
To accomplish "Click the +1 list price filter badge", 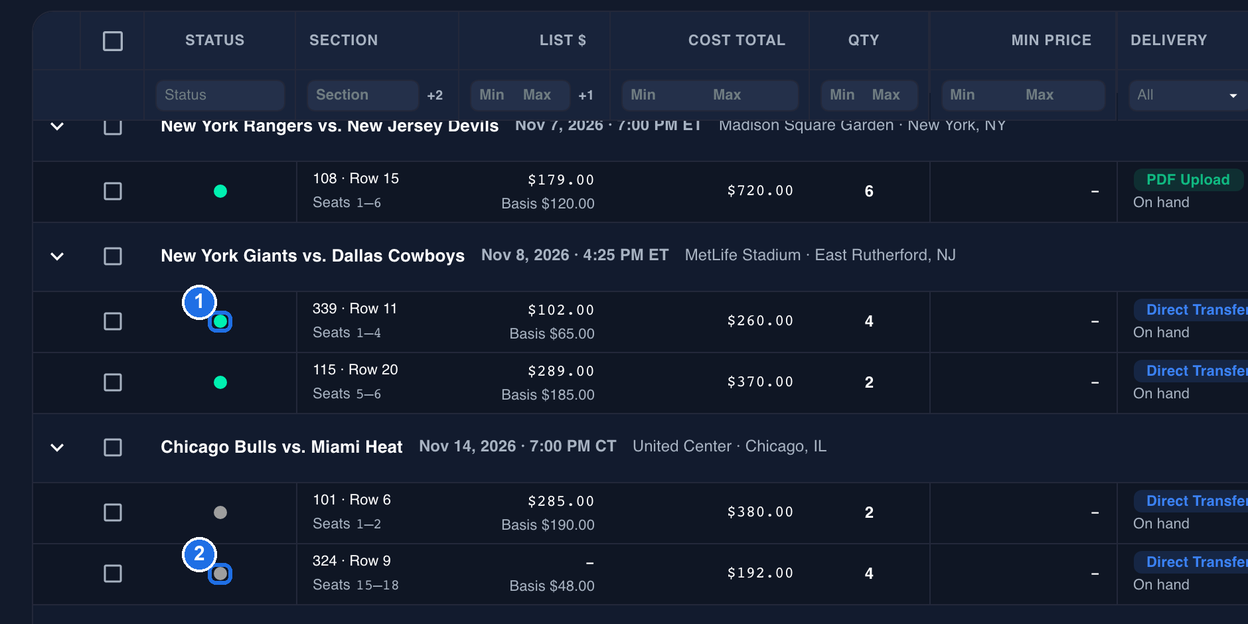I will pyautogui.click(x=586, y=95).
